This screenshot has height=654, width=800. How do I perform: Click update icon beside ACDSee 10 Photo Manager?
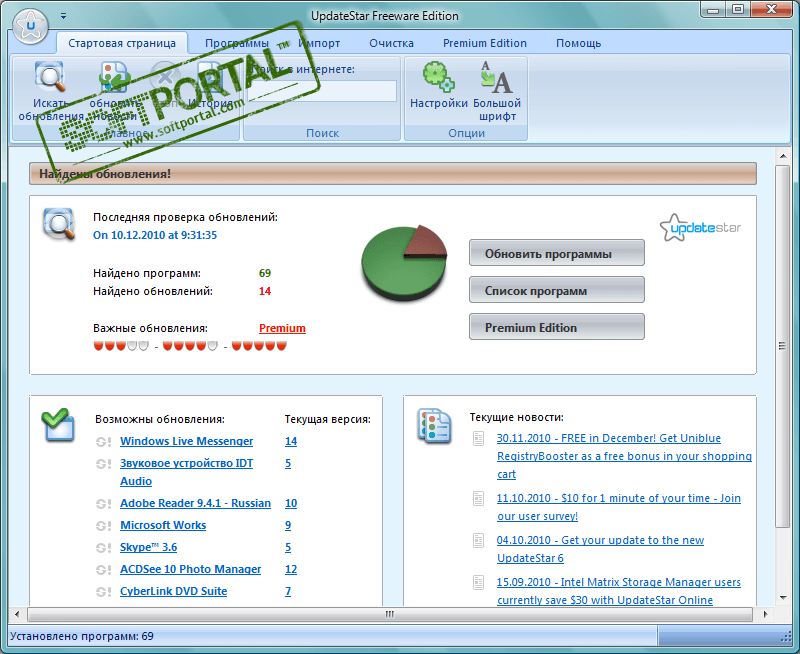click(x=104, y=569)
